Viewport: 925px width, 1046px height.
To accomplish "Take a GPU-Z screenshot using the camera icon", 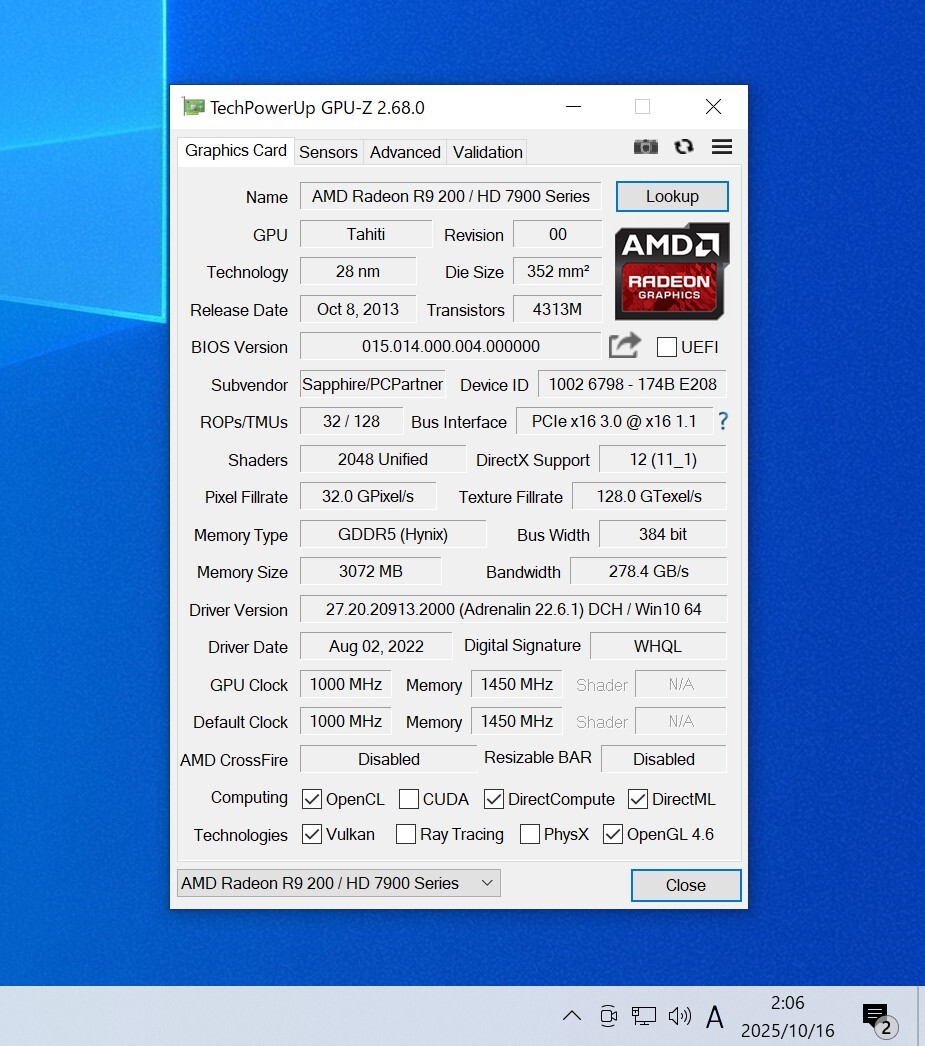I will [x=645, y=147].
